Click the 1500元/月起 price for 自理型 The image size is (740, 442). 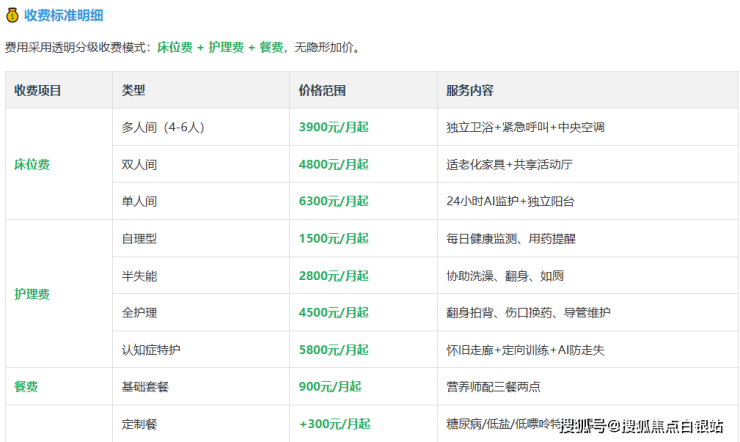333,238
